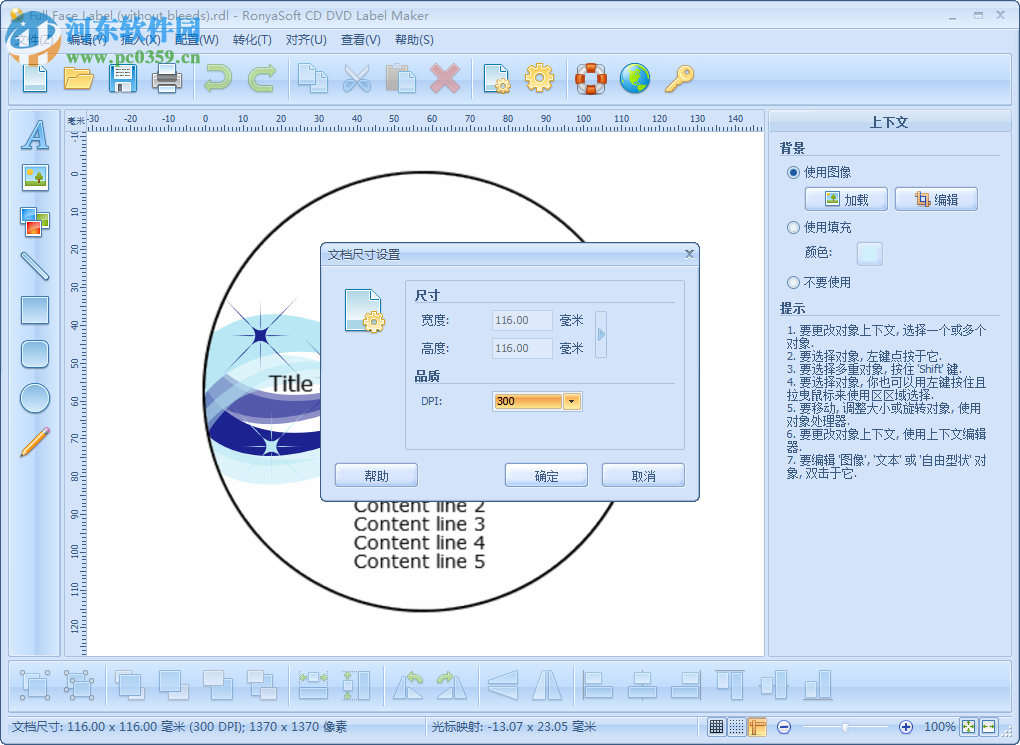Click the zoom slider at bottom right

coord(845,727)
